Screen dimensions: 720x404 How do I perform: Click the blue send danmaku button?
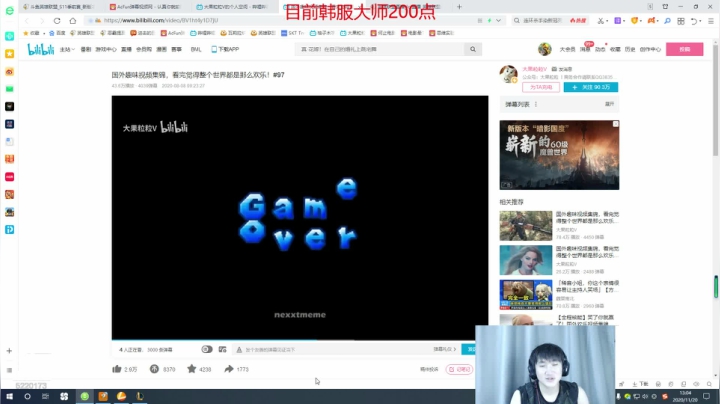(x=469, y=349)
